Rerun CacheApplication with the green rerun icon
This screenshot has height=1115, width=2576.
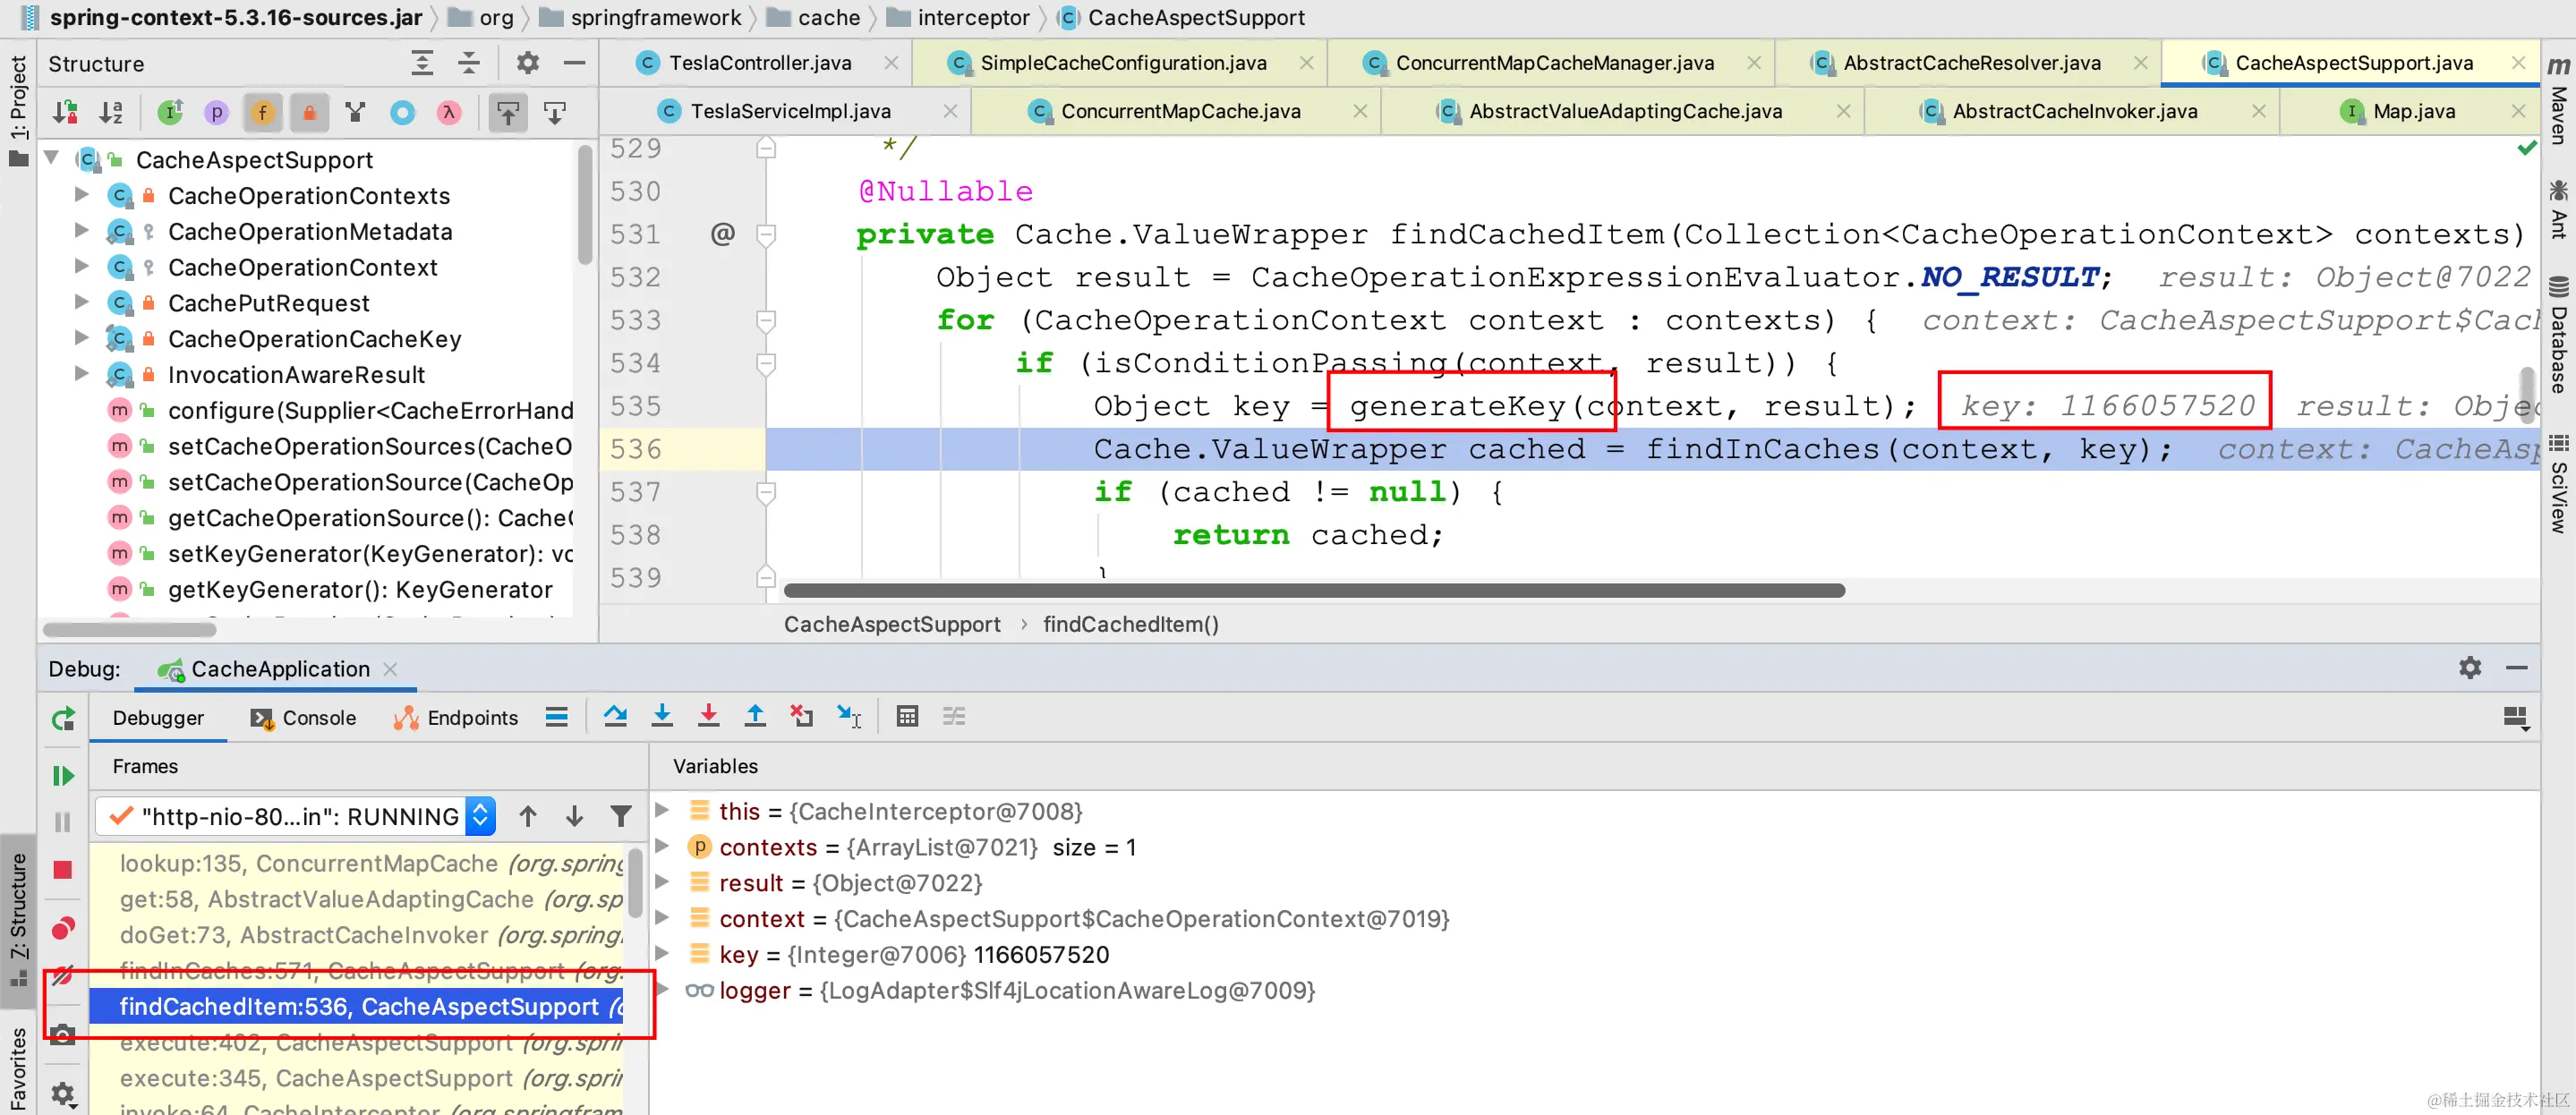click(x=63, y=718)
